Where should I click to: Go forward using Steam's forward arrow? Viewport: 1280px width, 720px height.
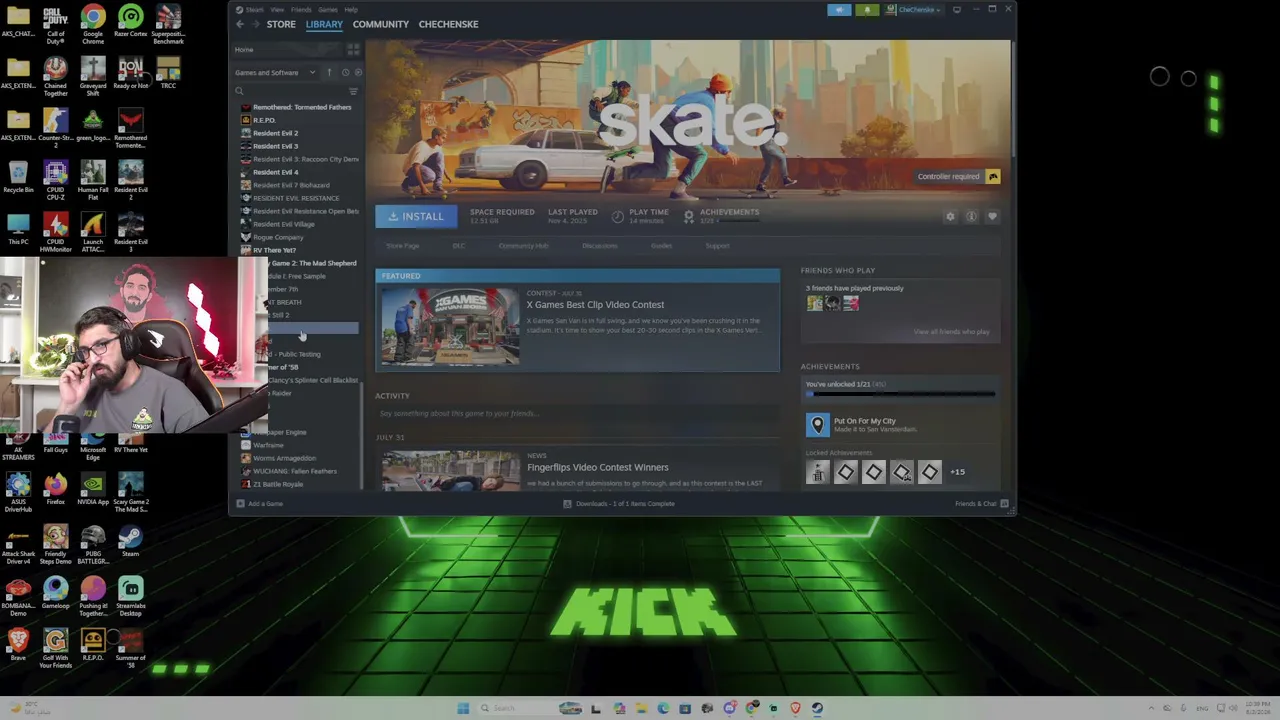(x=255, y=24)
